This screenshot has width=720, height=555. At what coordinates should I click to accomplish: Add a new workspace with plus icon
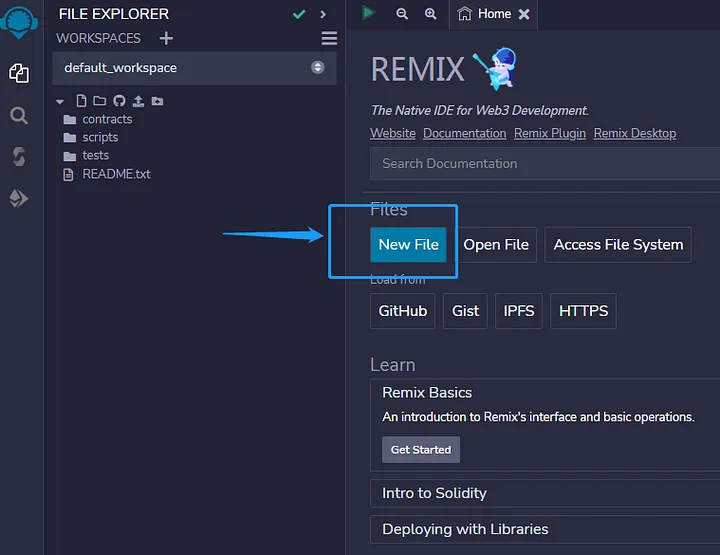click(166, 38)
